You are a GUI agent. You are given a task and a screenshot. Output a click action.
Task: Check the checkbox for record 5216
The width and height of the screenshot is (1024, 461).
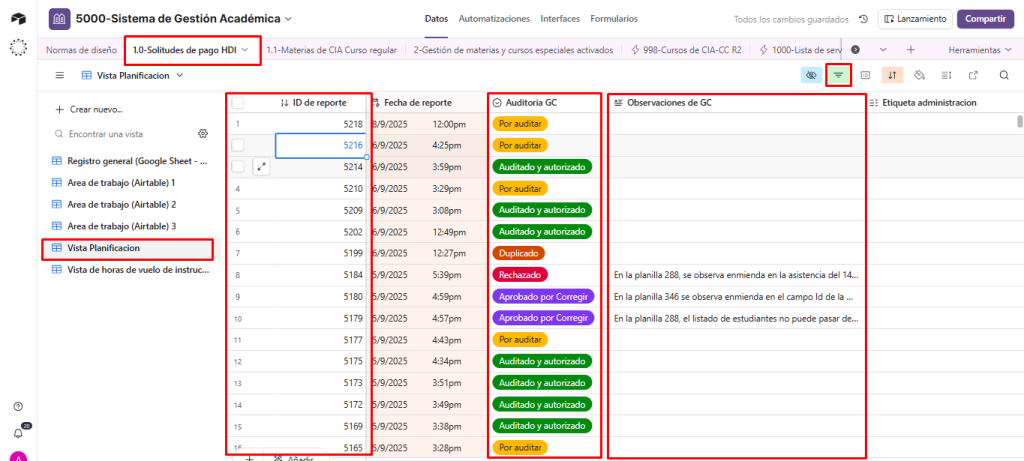(238, 145)
